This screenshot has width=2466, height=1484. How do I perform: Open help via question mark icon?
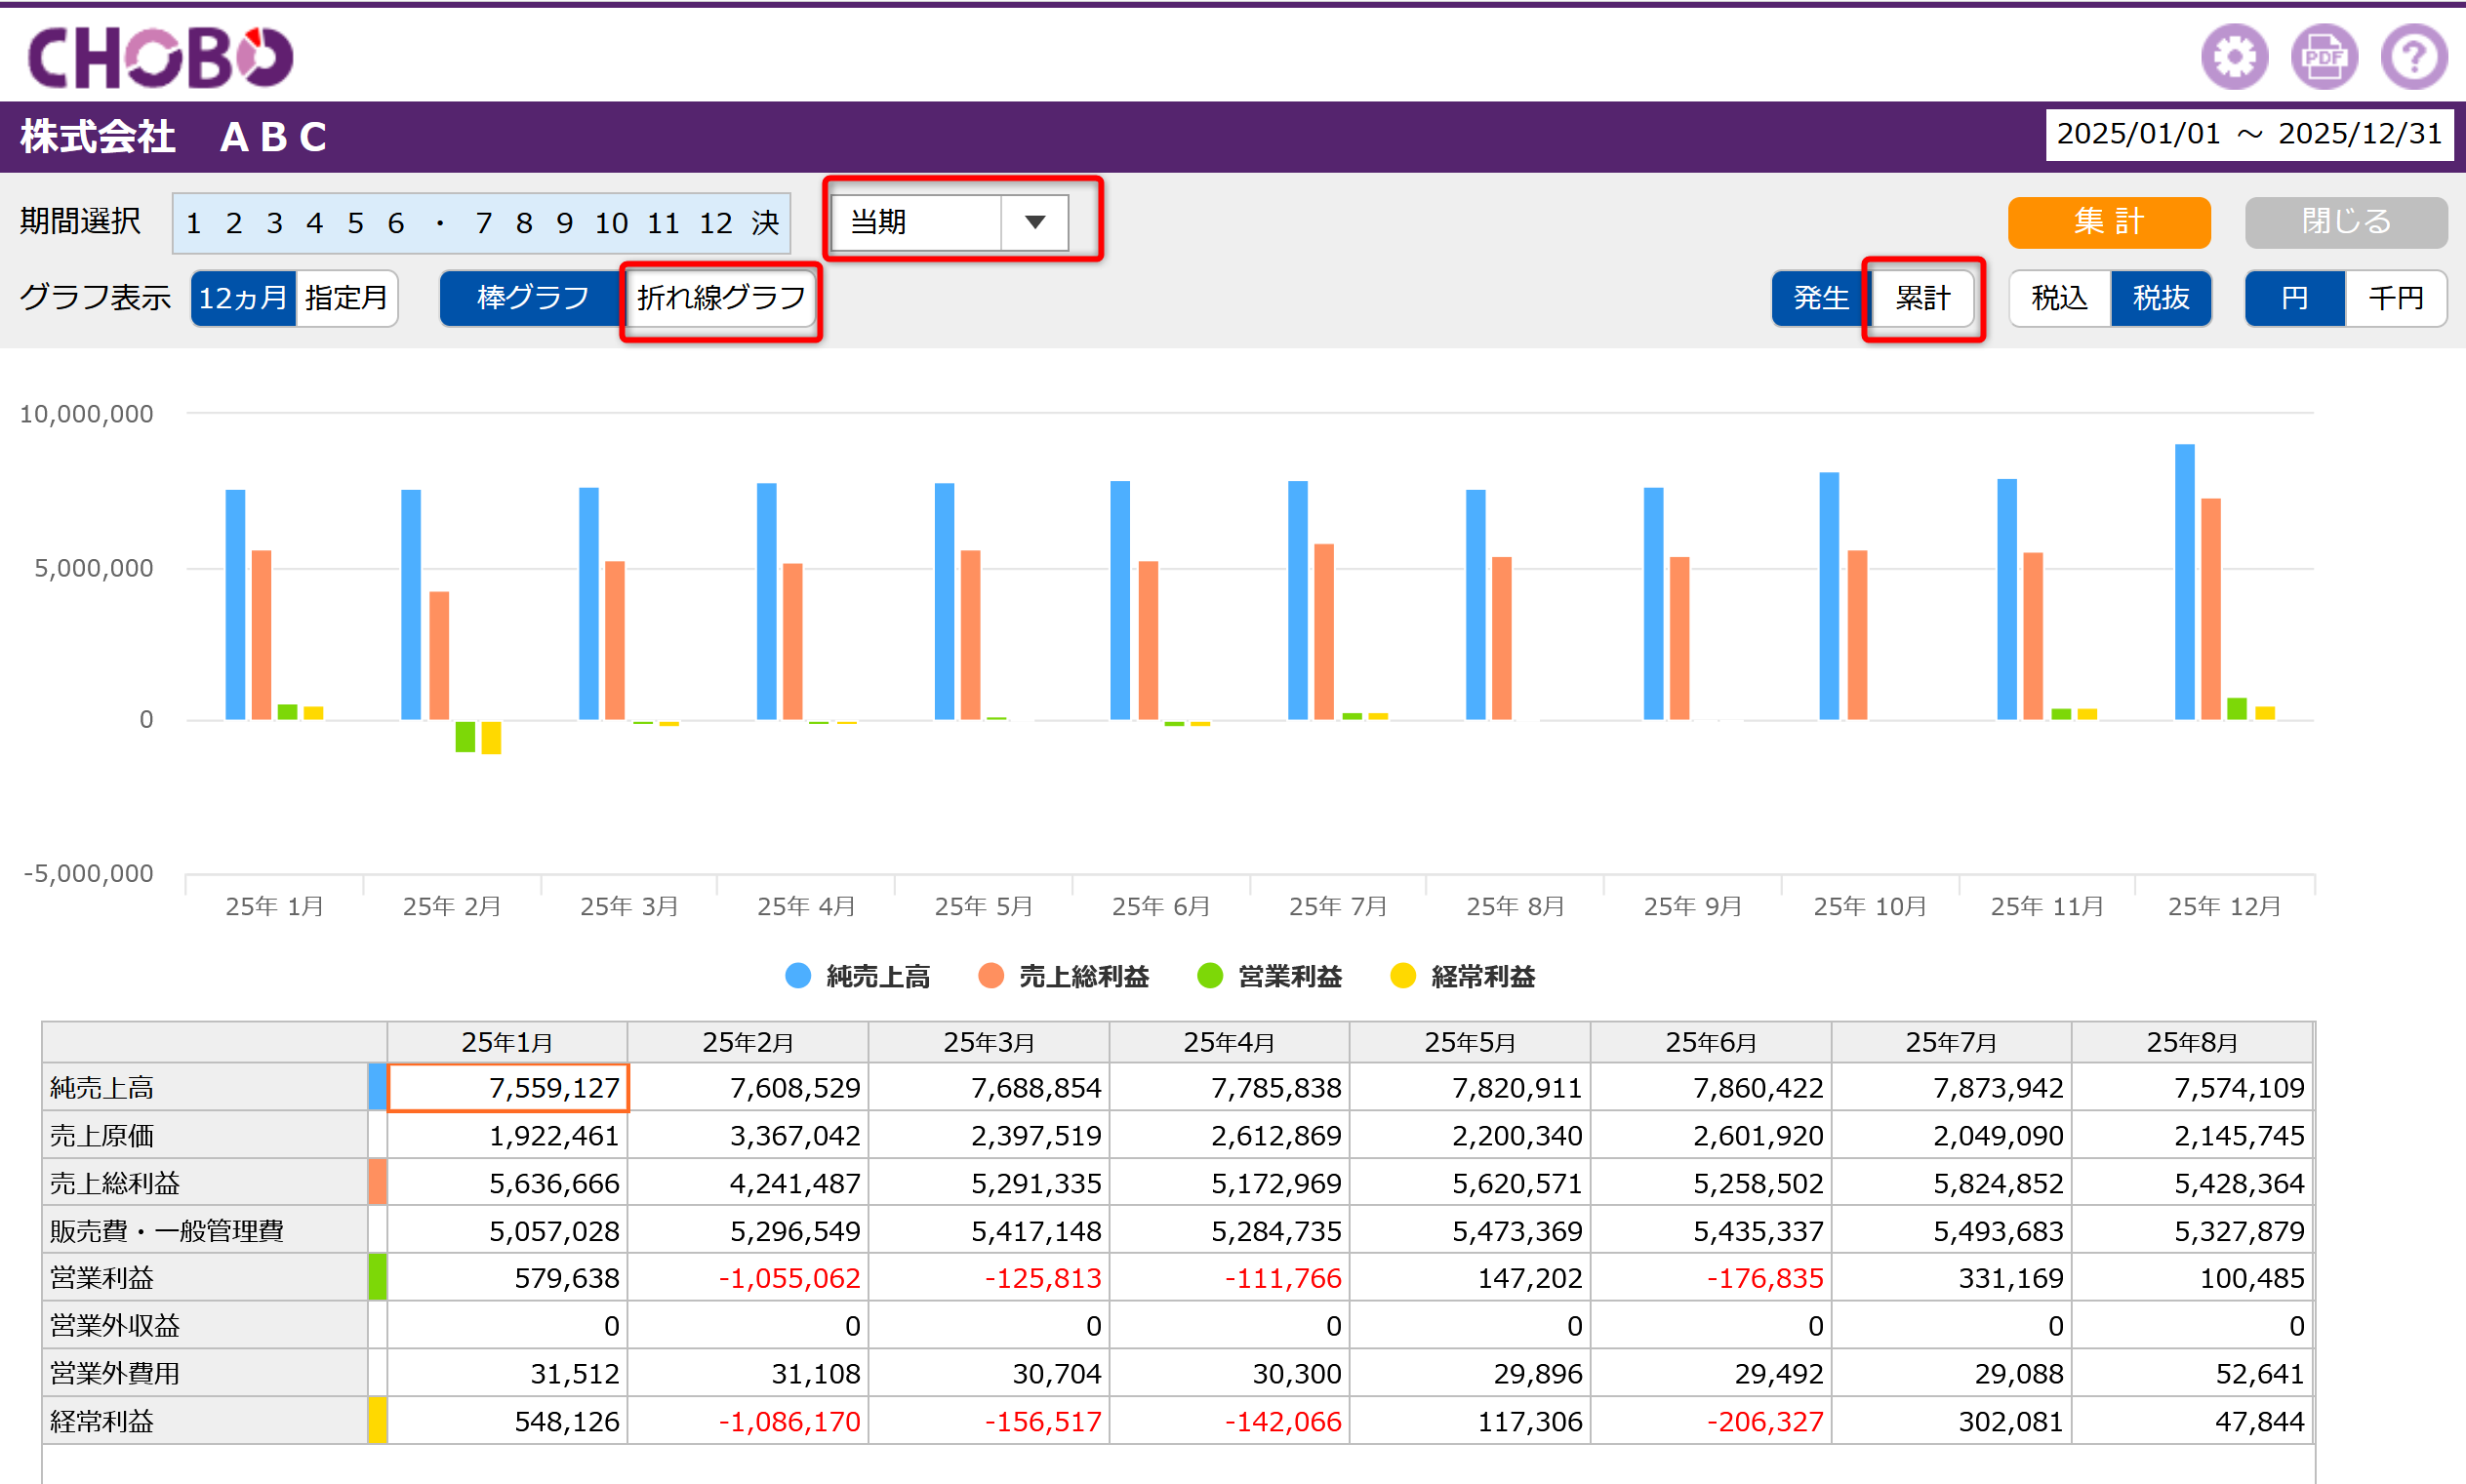pyautogui.click(x=2414, y=56)
